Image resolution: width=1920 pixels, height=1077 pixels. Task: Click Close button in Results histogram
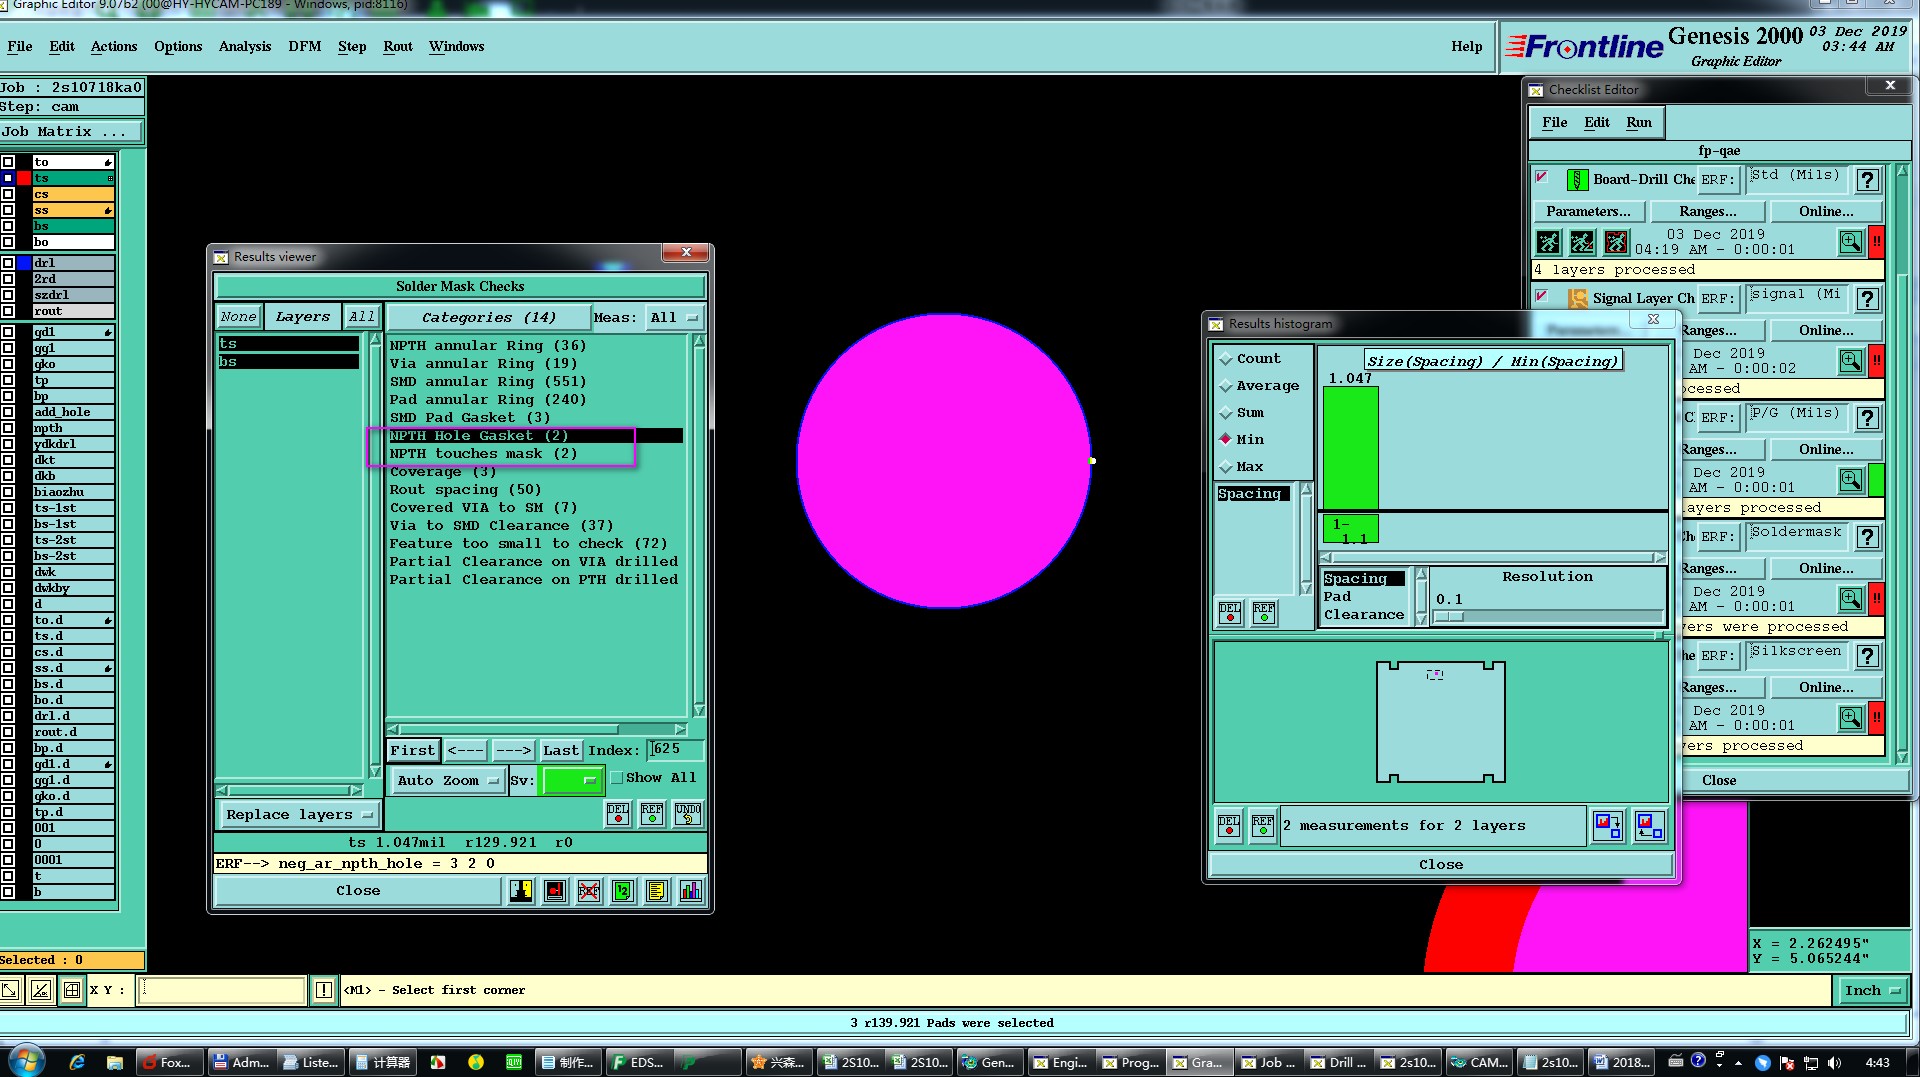click(x=1441, y=864)
